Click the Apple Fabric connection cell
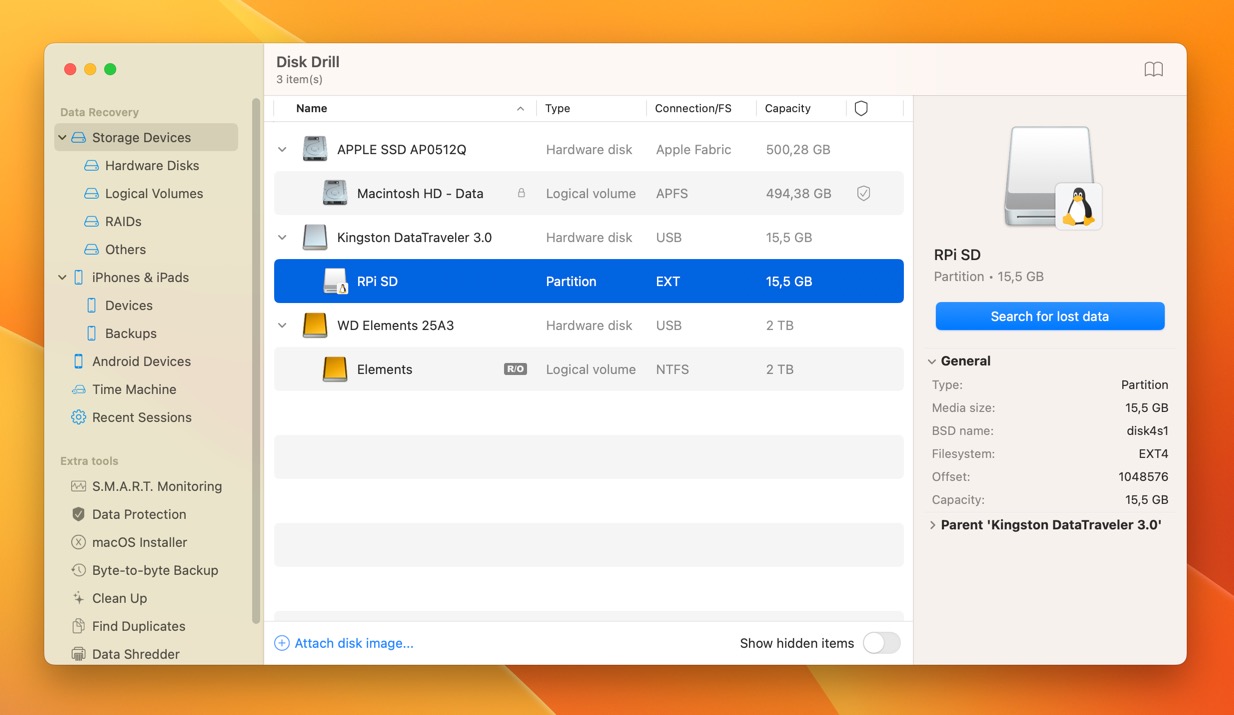Viewport: 1234px width, 715px height. (693, 150)
